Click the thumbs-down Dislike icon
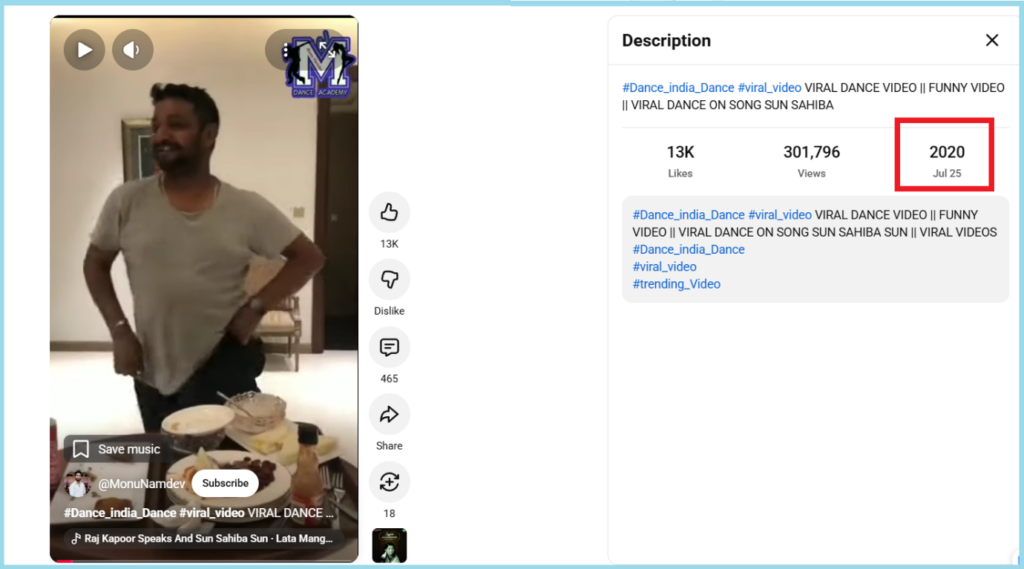The image size is (1024, 569). (389, 280)
